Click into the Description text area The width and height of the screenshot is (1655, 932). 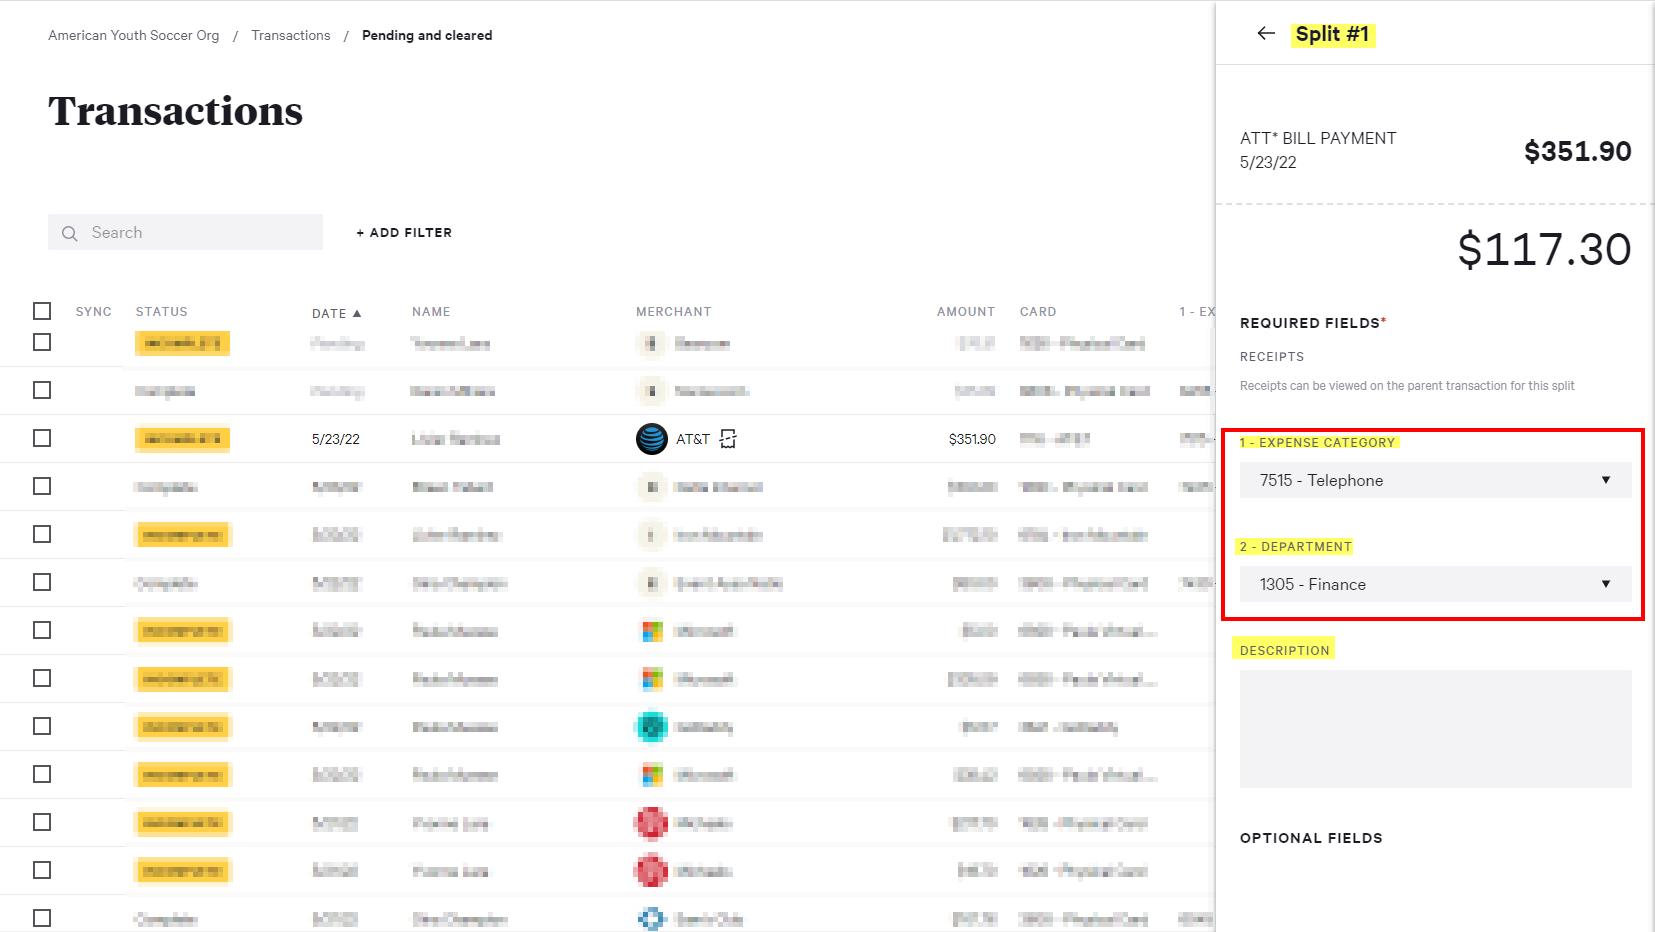tap(1435, 728)
